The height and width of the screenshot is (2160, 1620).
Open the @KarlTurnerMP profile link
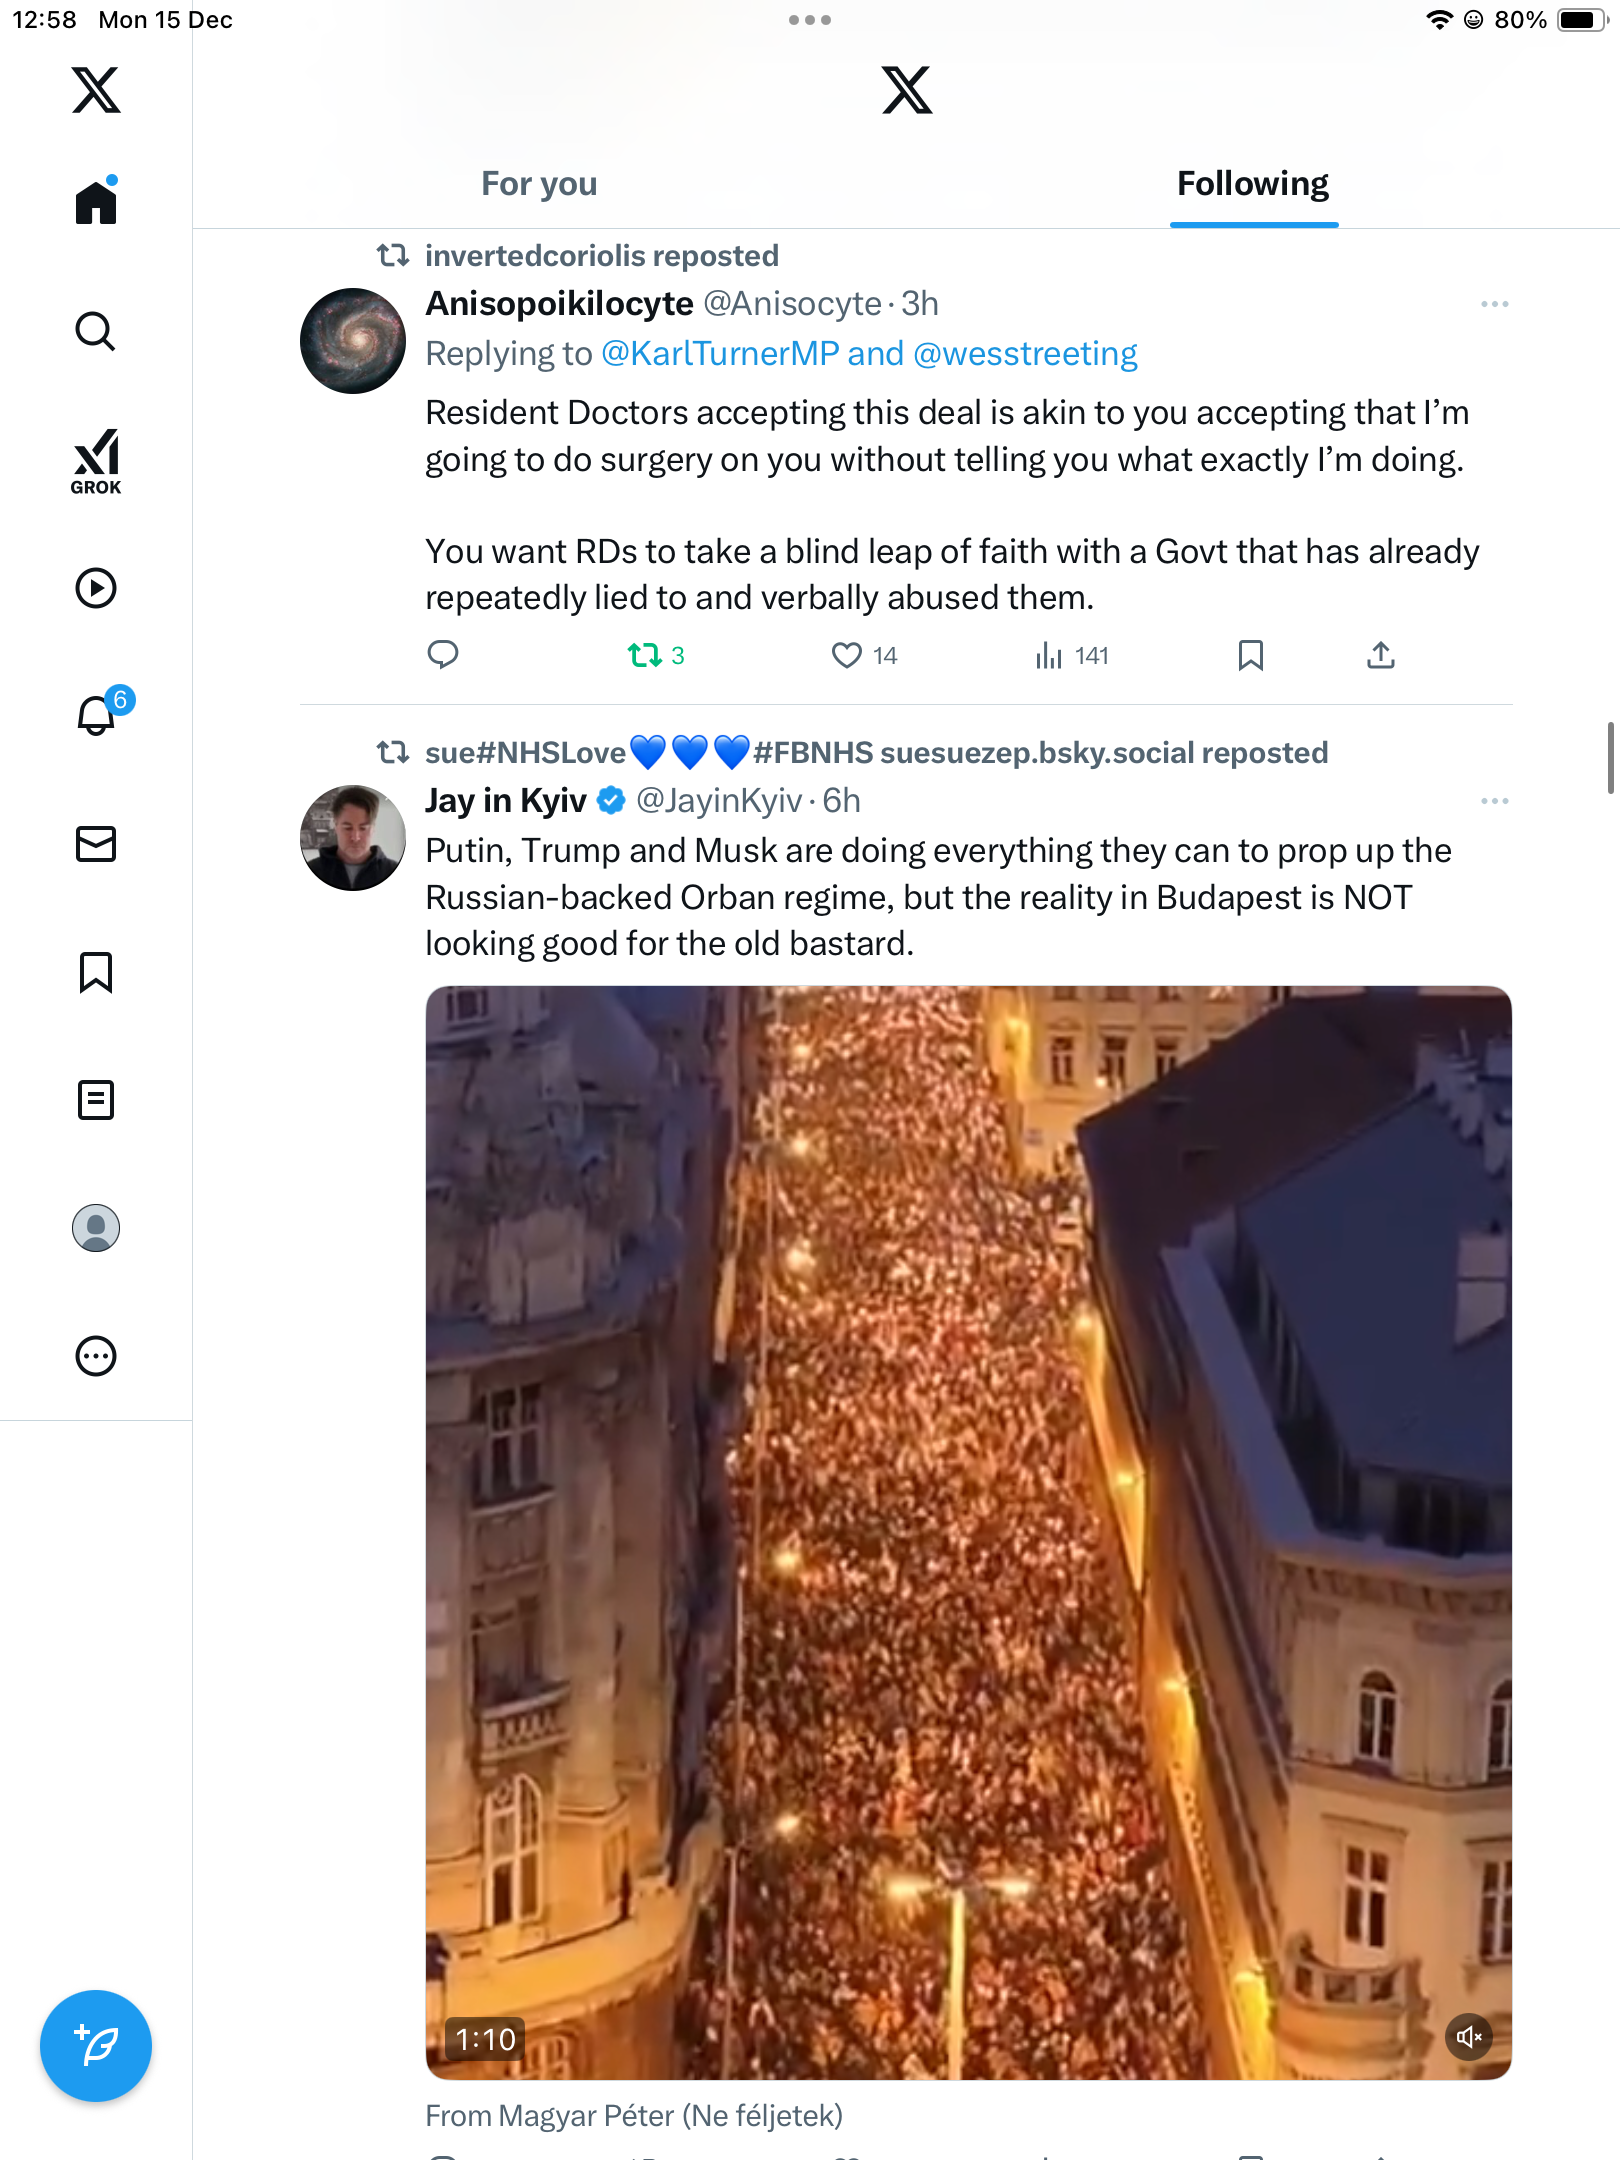click(x=720, y=354)
